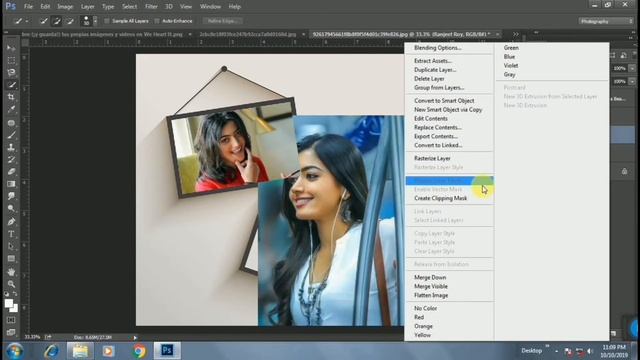This screenshot has height=360, width=640.
Task: Select the Lasso tool
Action: tap(11, 73)
